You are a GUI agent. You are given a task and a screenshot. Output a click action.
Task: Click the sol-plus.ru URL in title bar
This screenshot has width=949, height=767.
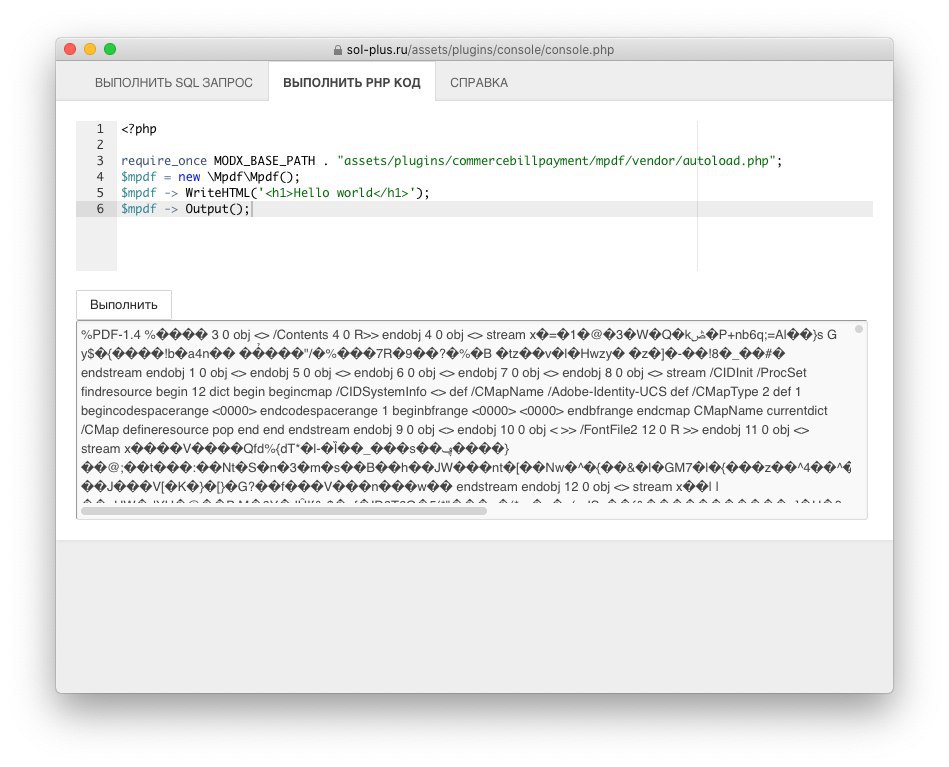tap(480, 50)
